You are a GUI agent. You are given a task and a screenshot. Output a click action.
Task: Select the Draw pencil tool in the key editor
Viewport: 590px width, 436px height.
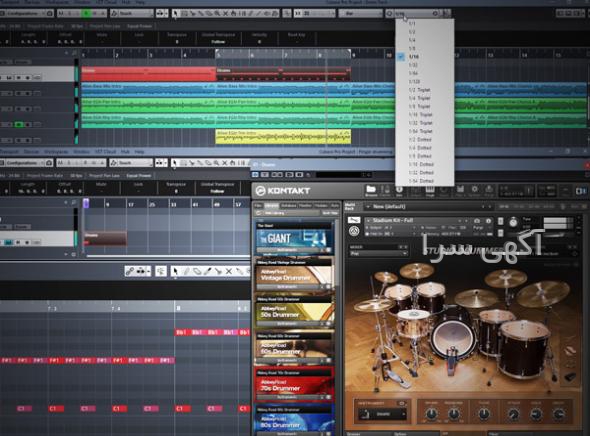tap(186, 271)
